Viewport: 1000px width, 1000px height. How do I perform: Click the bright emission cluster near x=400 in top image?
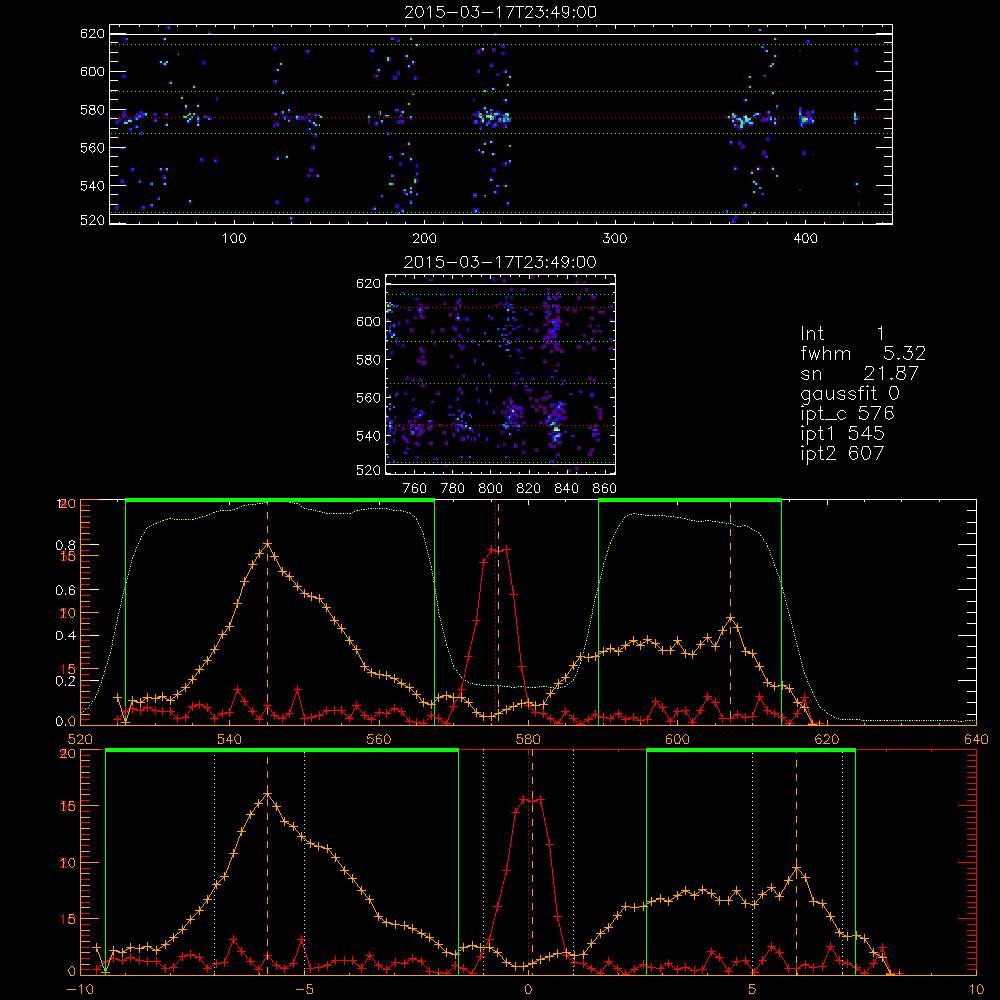click(x=806, y=118)
